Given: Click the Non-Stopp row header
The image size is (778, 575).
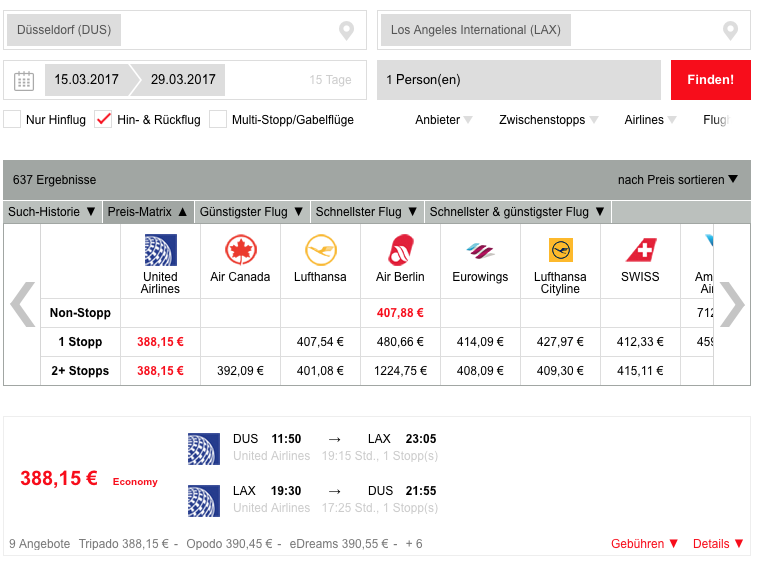Looking at the screenshot, I should pyautogui.click(x=80, y=313).
